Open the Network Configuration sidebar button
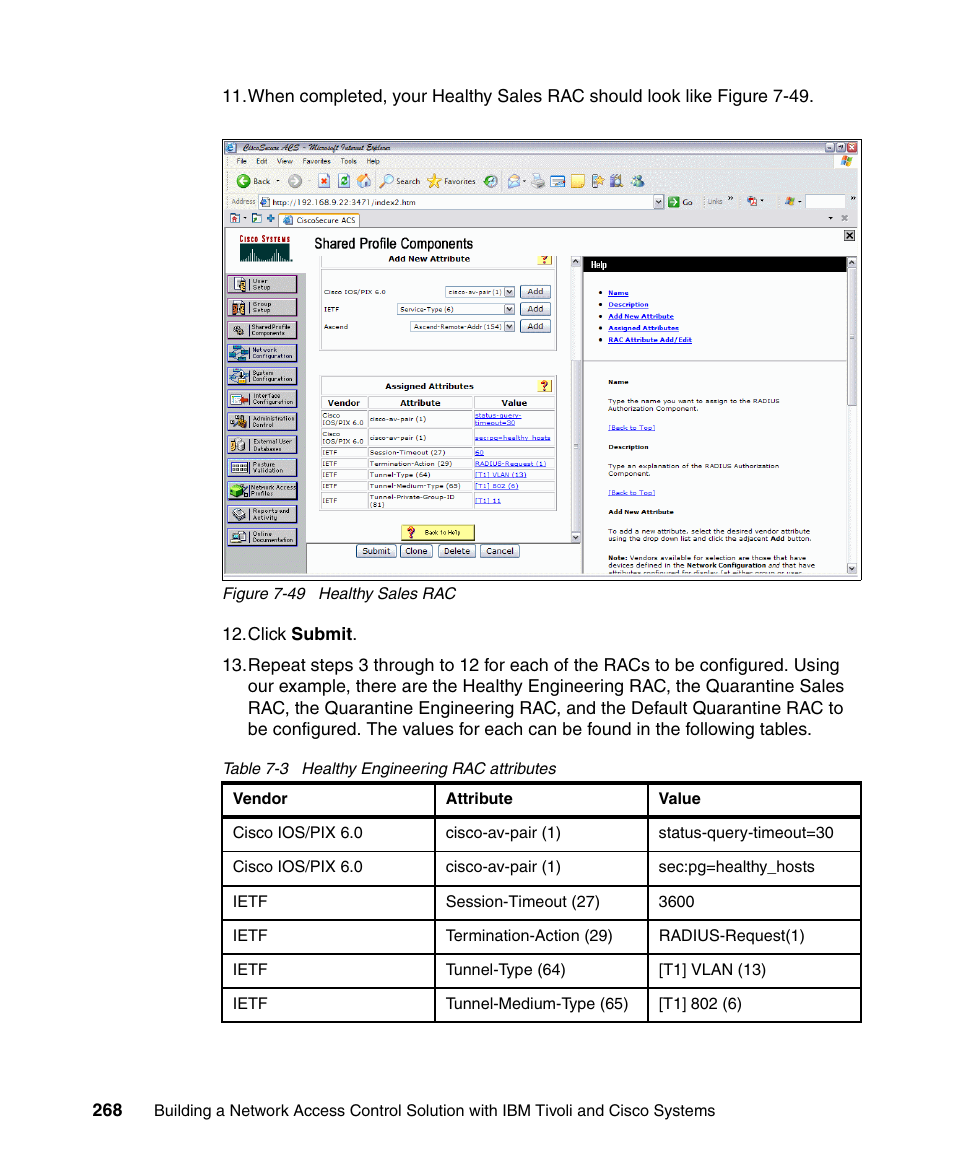954x1165 pixels. pos(262,353)
